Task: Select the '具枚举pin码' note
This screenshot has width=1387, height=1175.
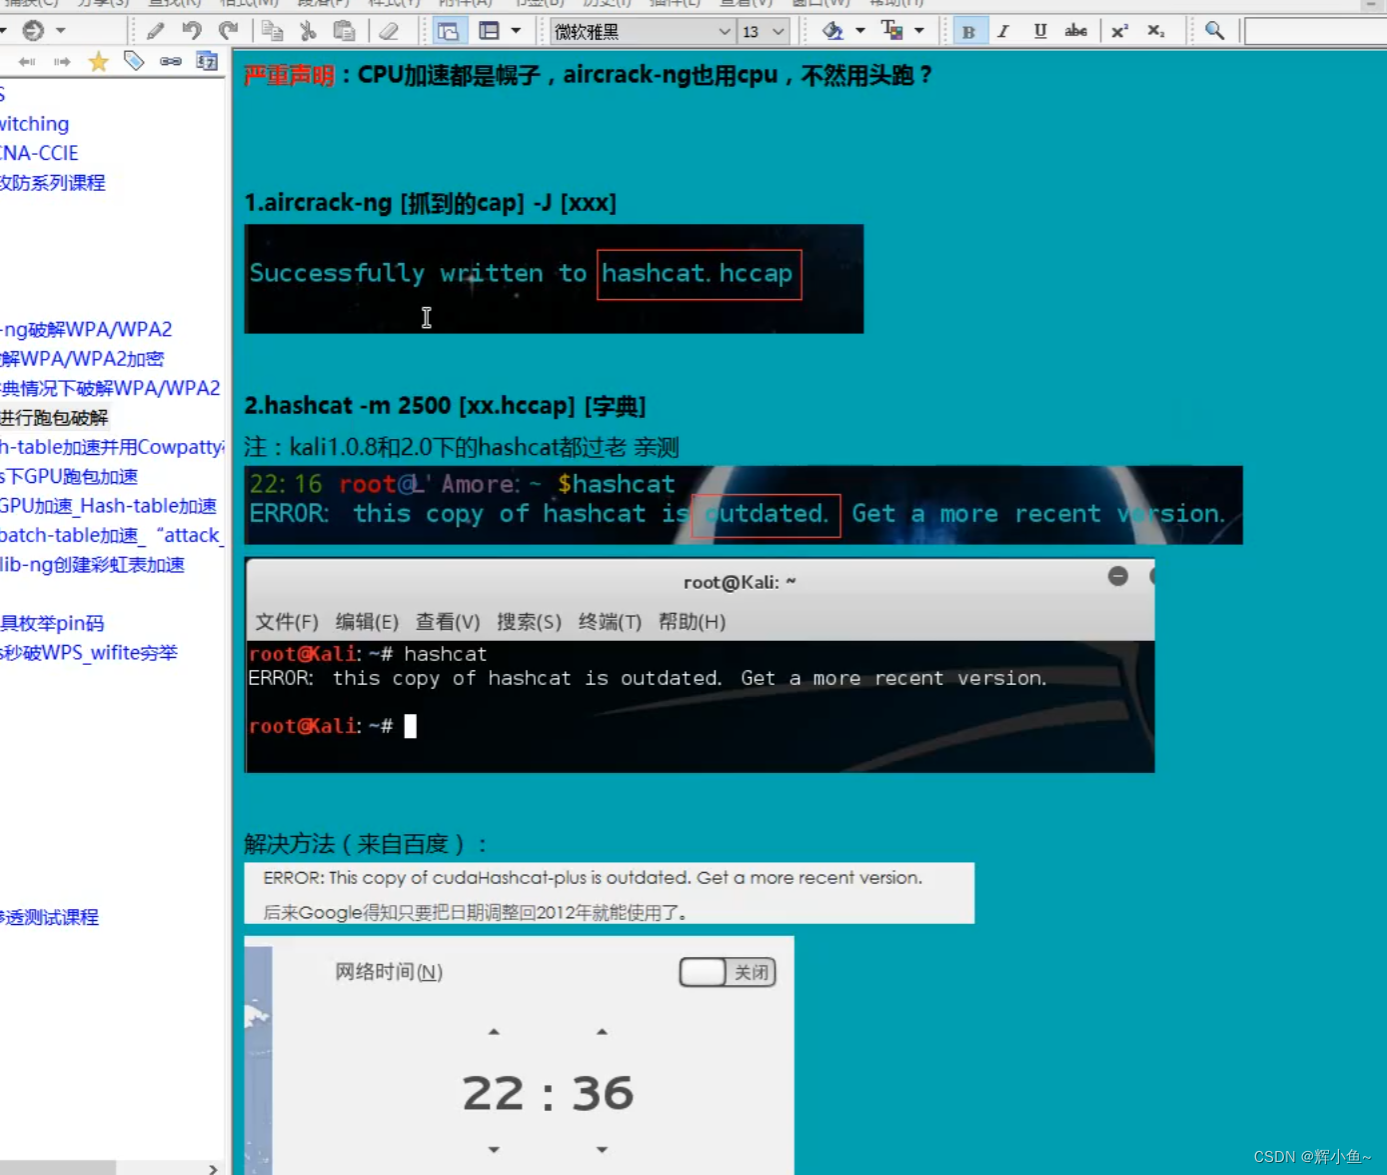Action: [52, 624]
